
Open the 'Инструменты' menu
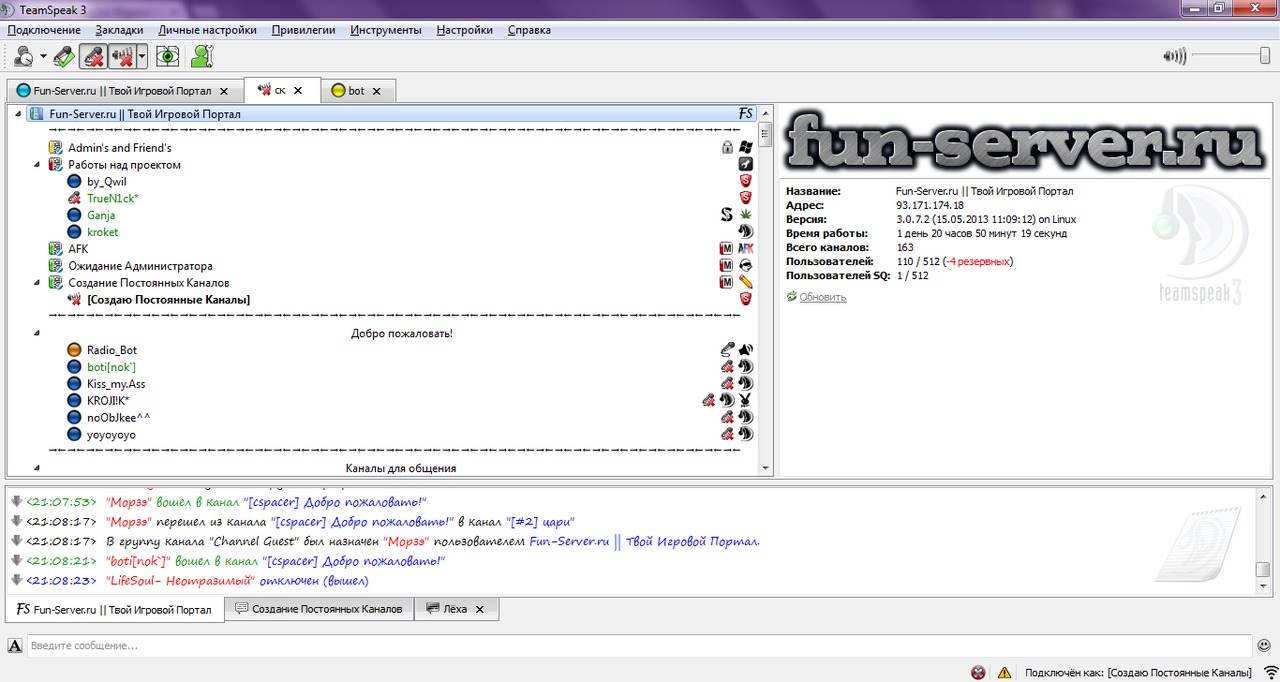coord(385,30)
